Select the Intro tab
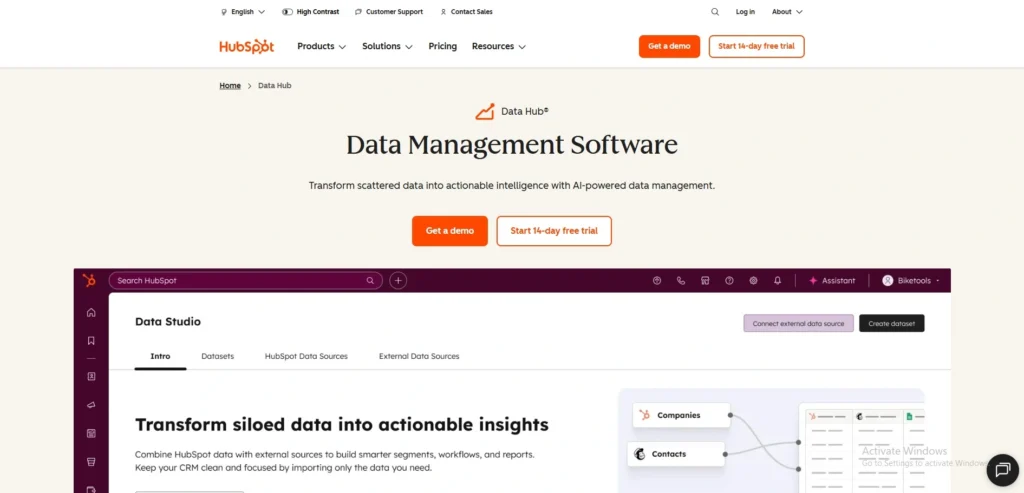The width and height of the screenshot is (1024, 493). click(160, 357)
